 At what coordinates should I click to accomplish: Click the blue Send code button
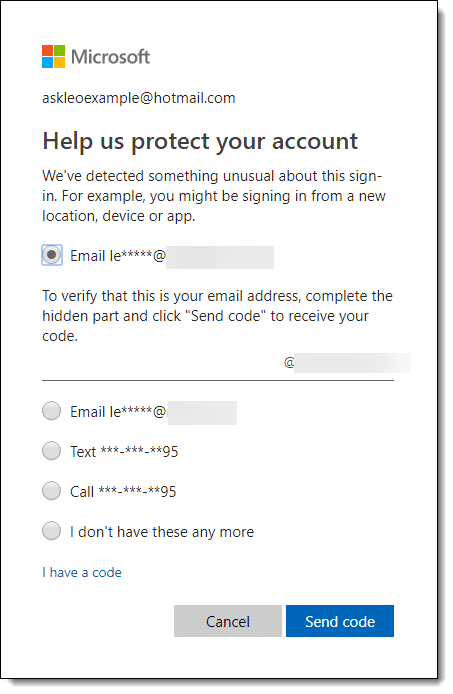point(340,621)
